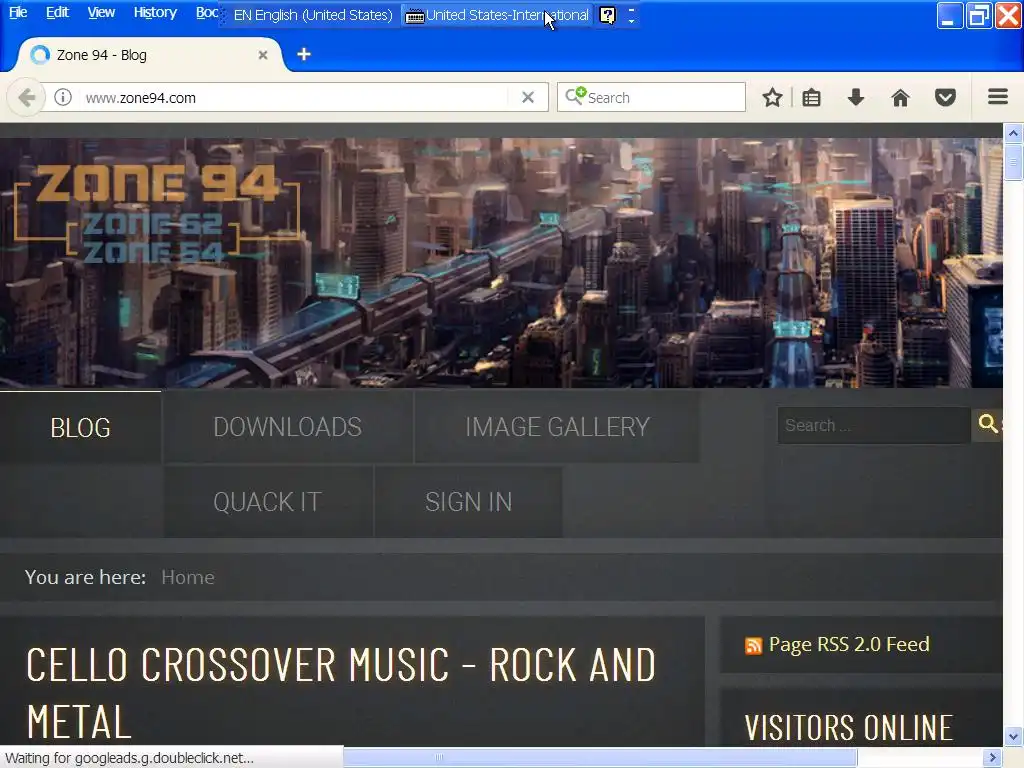1024x768 pixels.
Task: Click the search engine magnifier icon
Action: tap(575, 97)
